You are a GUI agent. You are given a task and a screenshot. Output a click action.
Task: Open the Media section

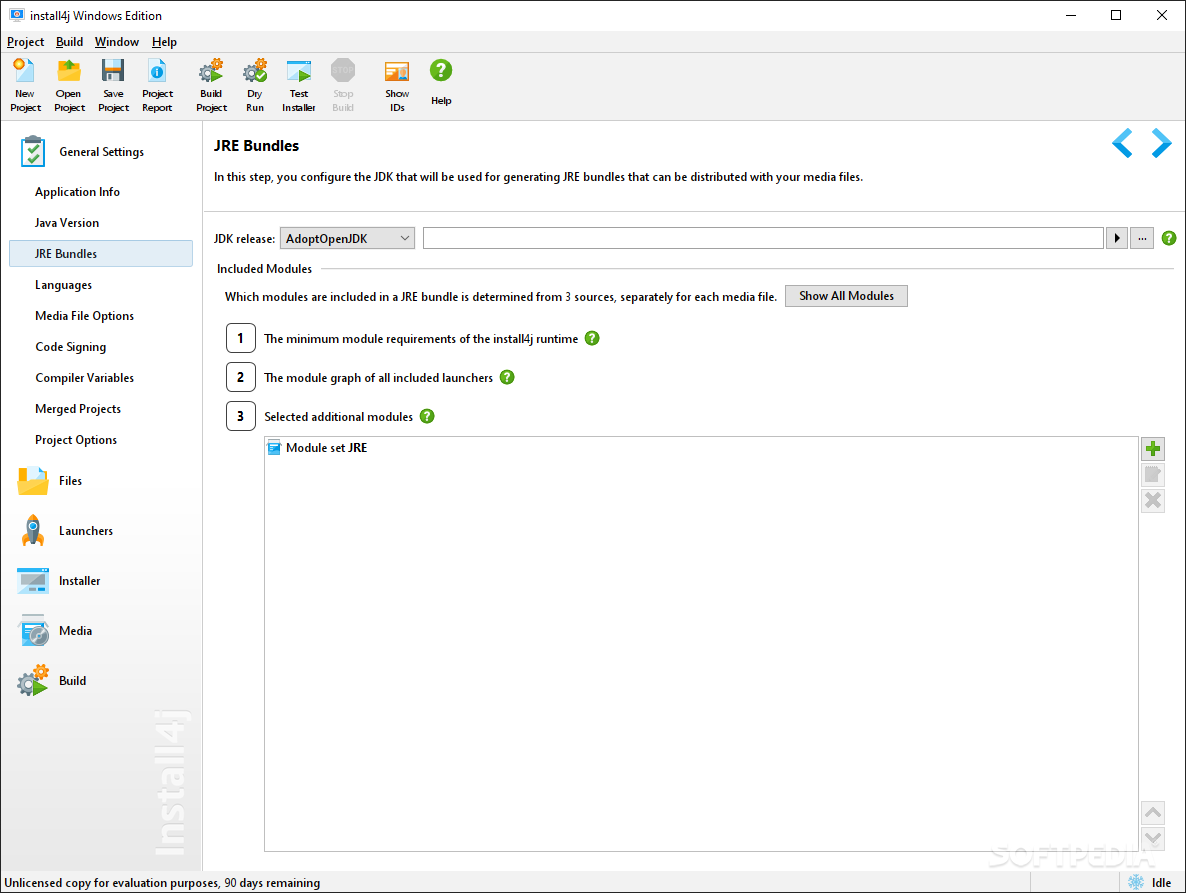[x=54, y=631]
